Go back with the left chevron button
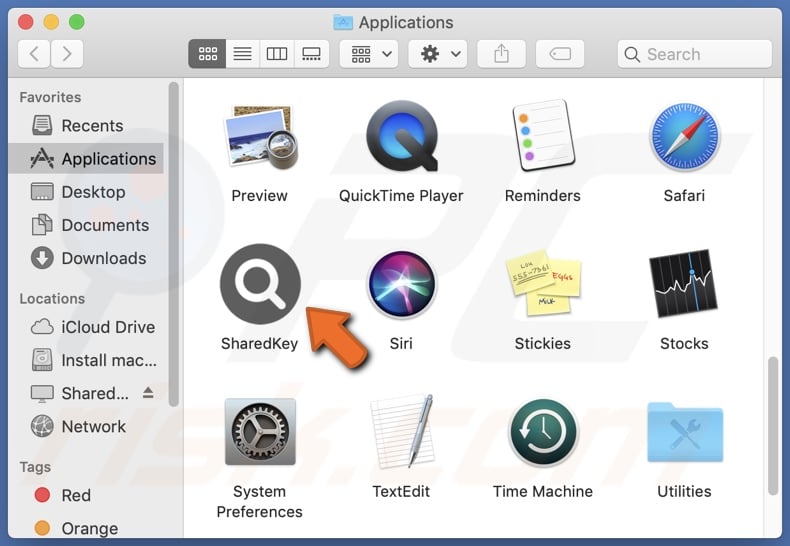790x546 pixels. click(x=34, y=53)
